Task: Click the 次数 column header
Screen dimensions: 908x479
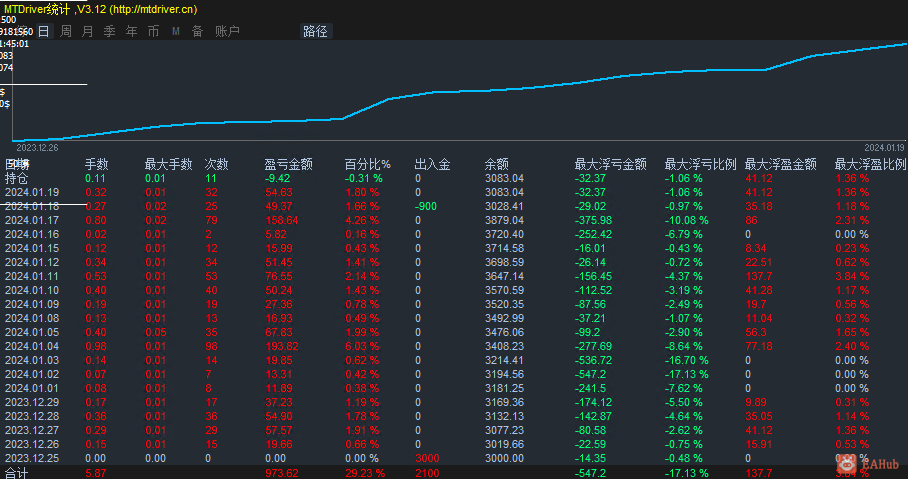Action: (x=217, y=164)
